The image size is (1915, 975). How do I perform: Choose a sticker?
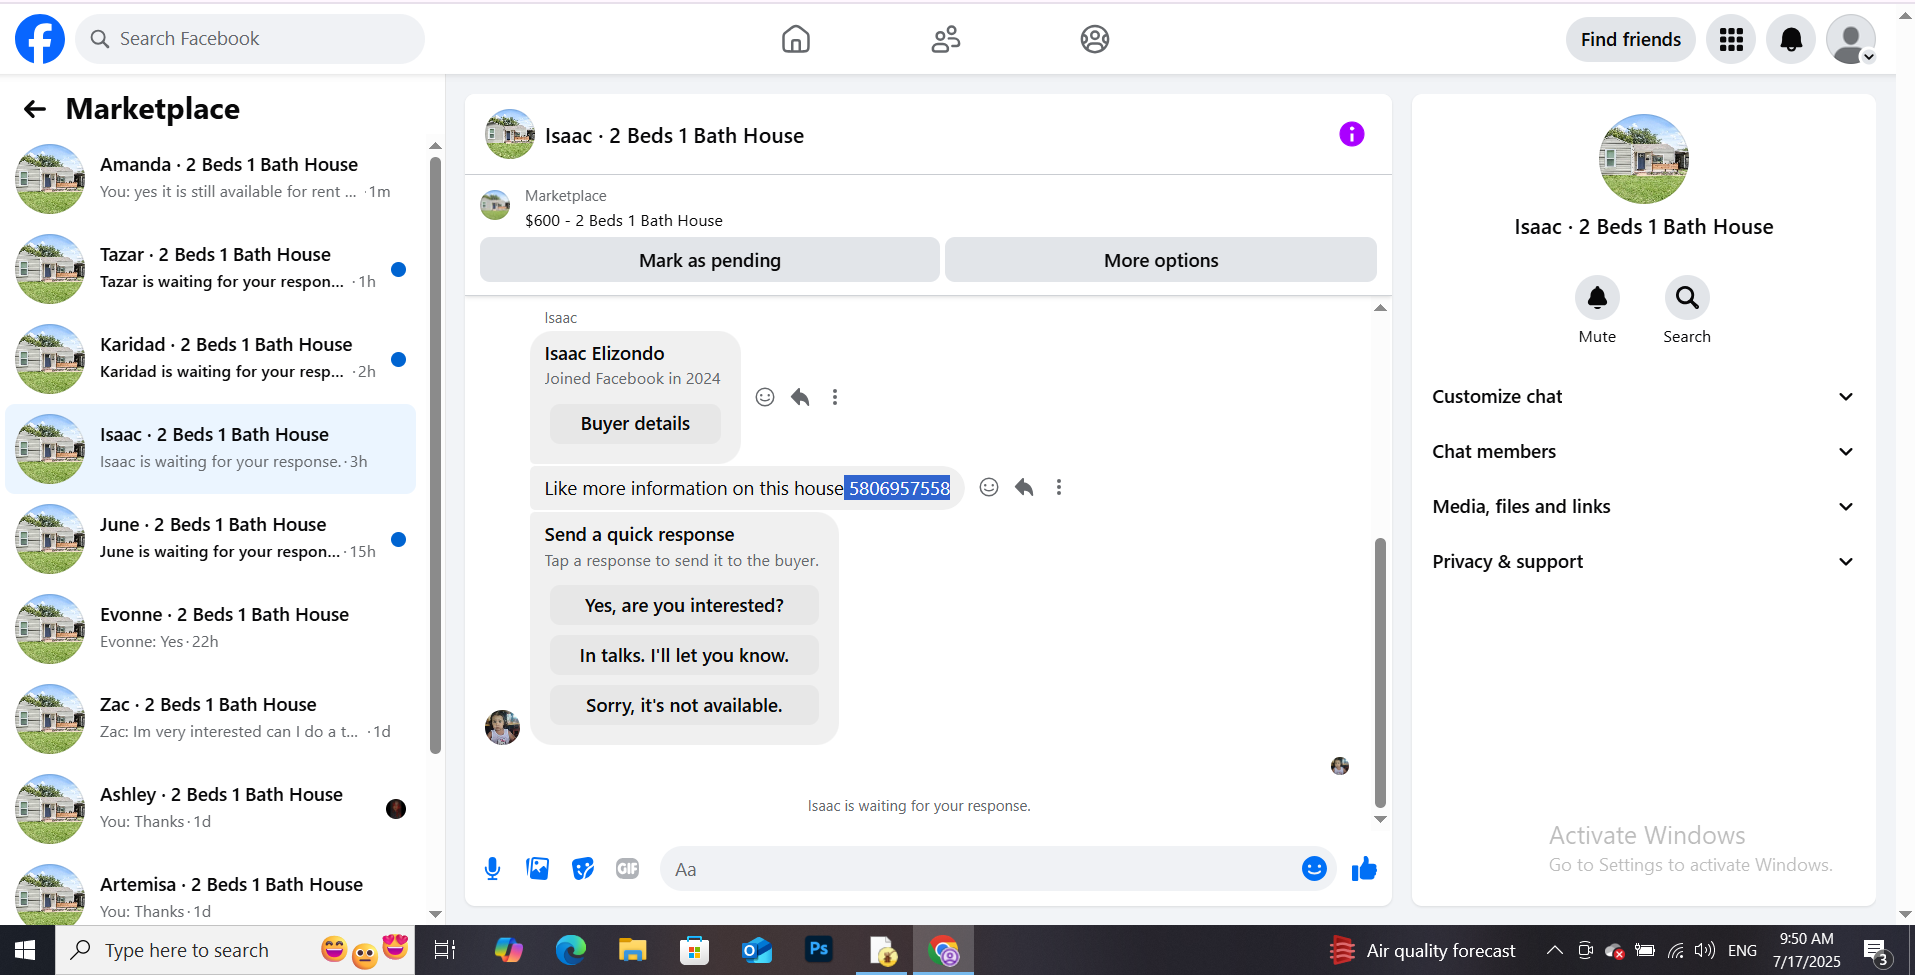tap(583, 869)
